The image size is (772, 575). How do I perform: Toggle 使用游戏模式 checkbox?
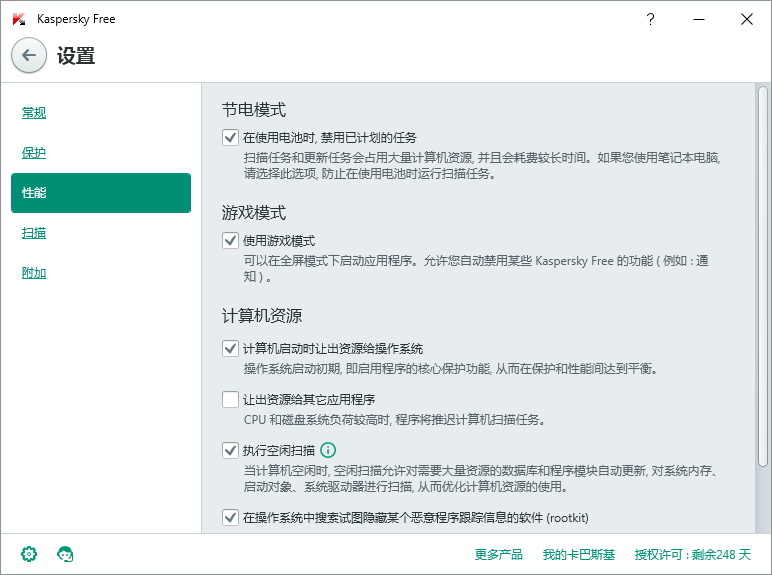(x=230, y=240)
